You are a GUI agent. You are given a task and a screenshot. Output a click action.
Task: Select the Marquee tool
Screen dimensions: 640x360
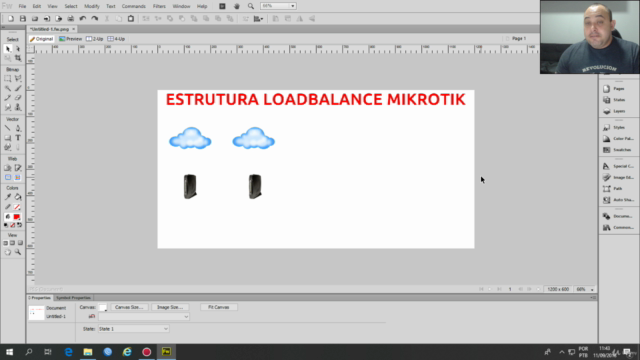click(x=8, y=78)
